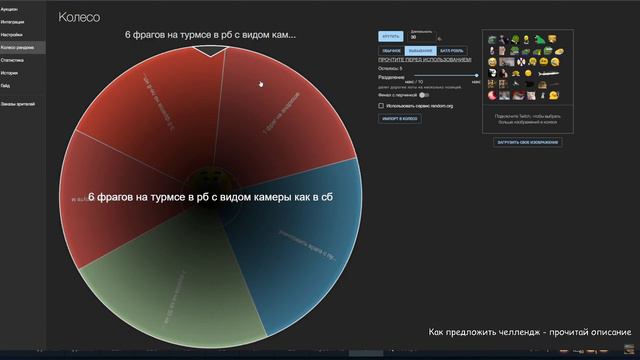Image resolution: width=640 pixels, height=360 pixels.
Task: Choose the purple-white checkered ball emote
Action: (x=521, y=62)
